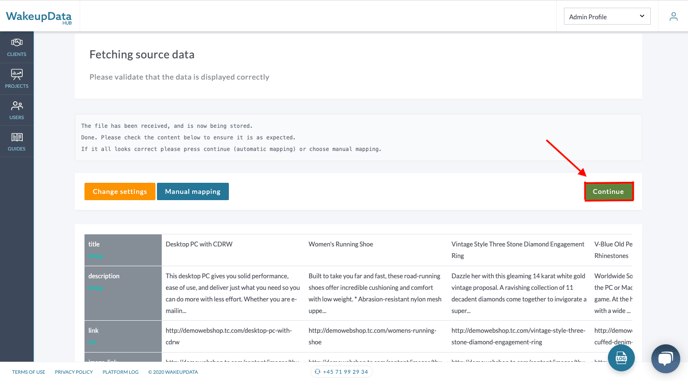Click the womens-running-shoe link cell
This screenshot has height=381, width=688.
(376, 336)
